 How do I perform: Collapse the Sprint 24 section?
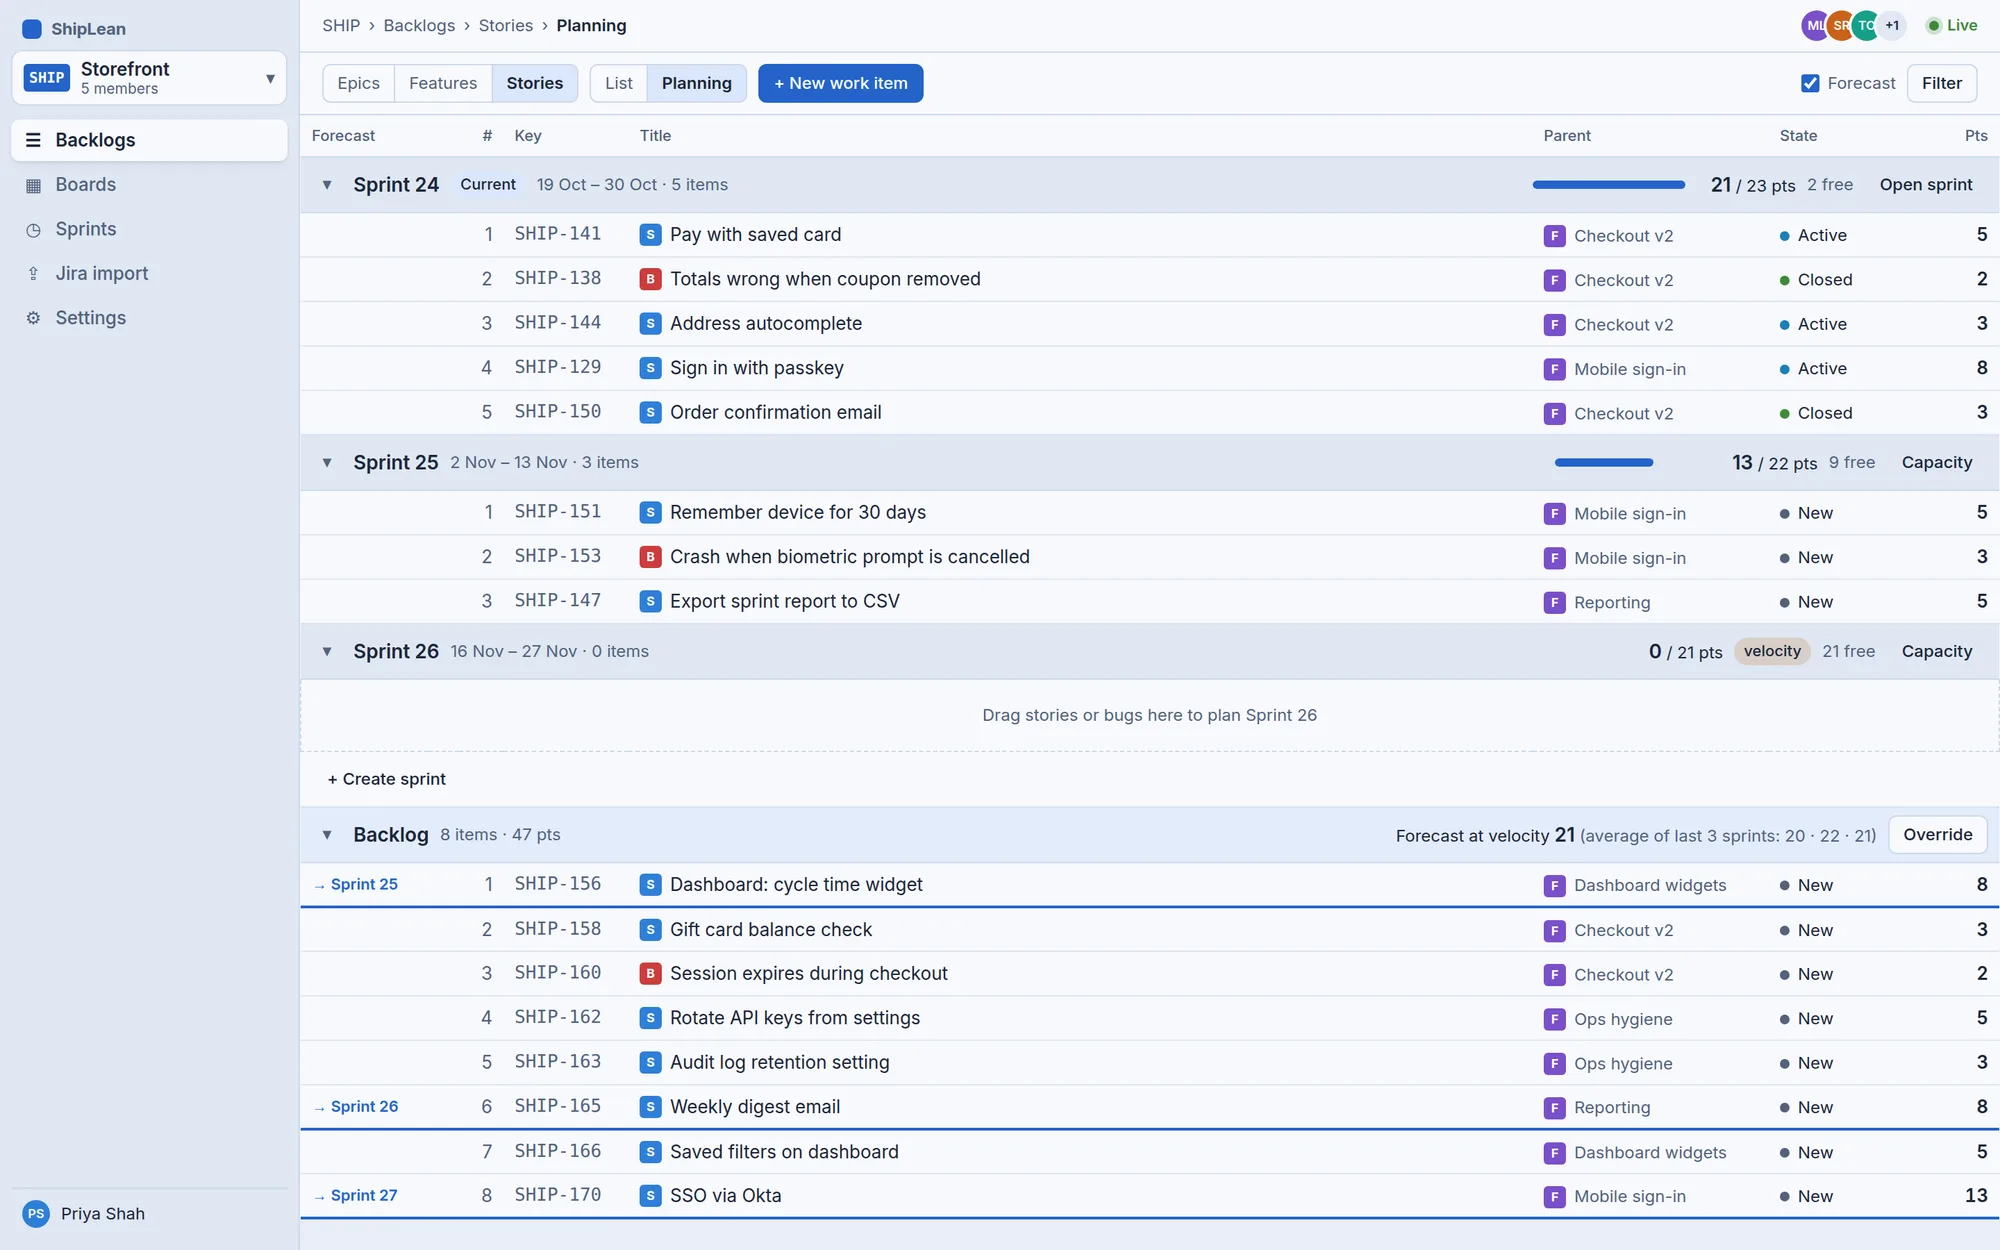(327, 185)
